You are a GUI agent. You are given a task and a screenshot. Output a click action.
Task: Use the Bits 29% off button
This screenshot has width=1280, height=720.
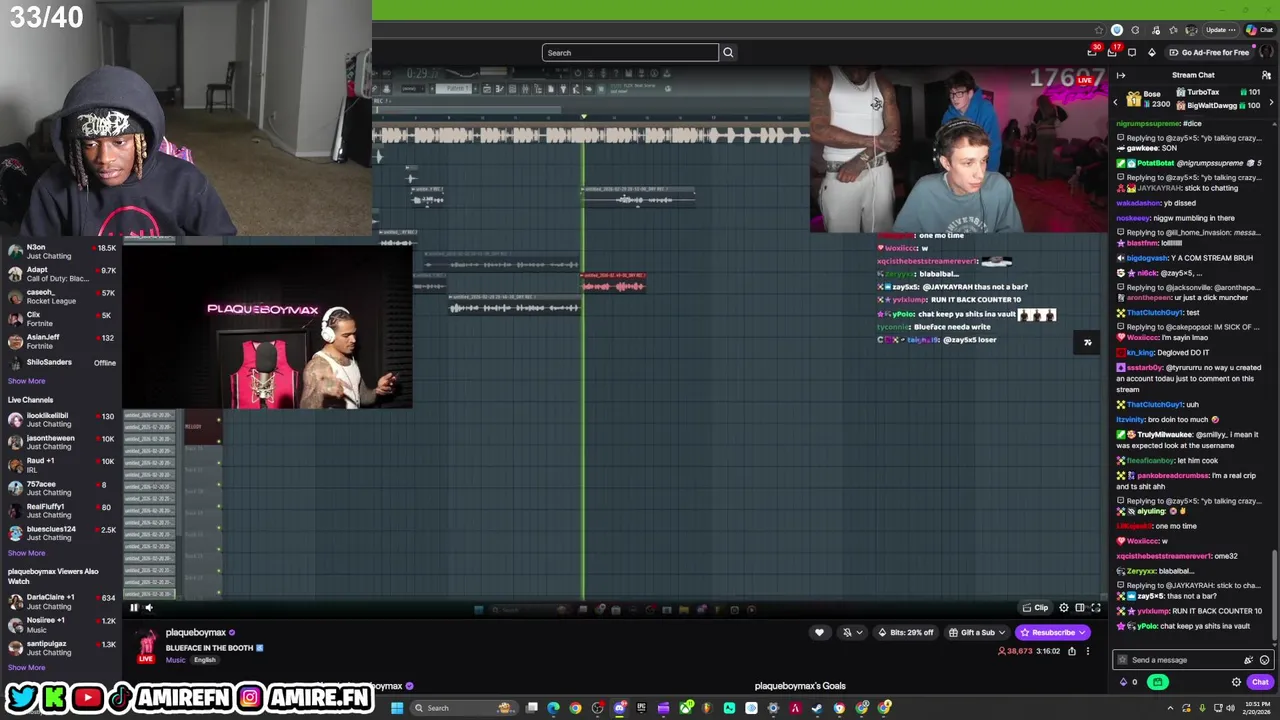(905, 632)
